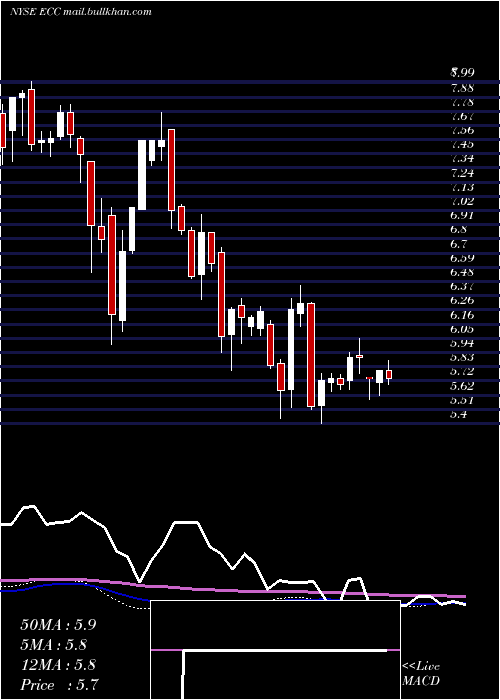Click the 5.83 price axis label
Screen dimensions: 500x700
(462, 357)
